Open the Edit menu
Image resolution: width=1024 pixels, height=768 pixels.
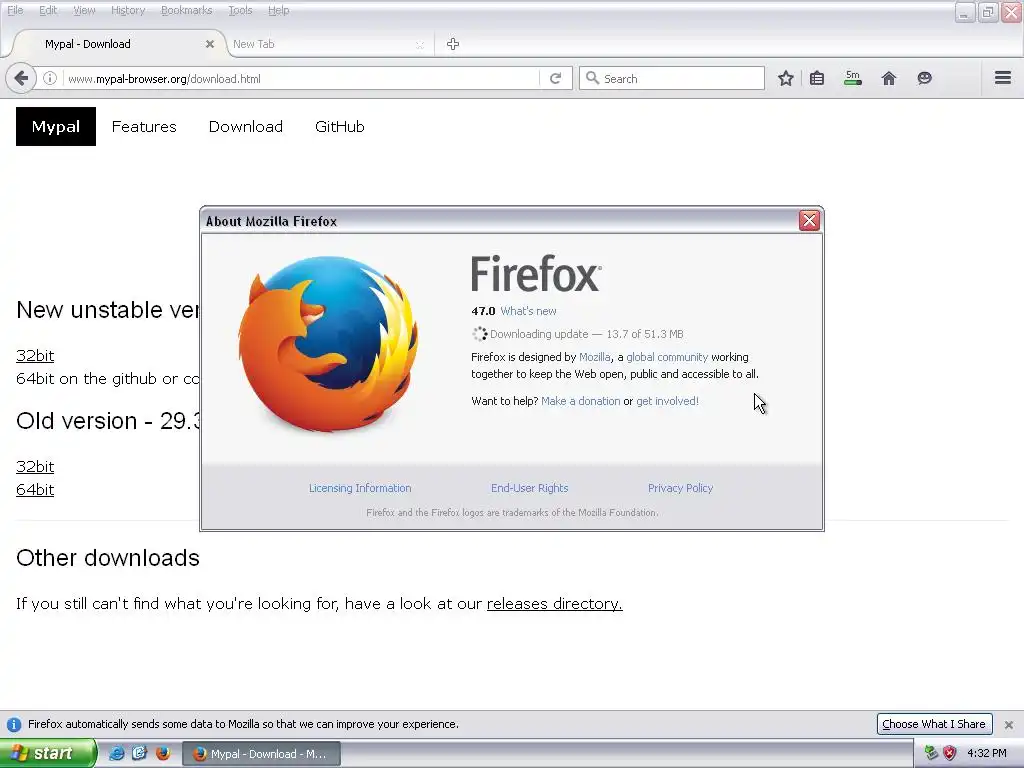(x=48, y=10)
